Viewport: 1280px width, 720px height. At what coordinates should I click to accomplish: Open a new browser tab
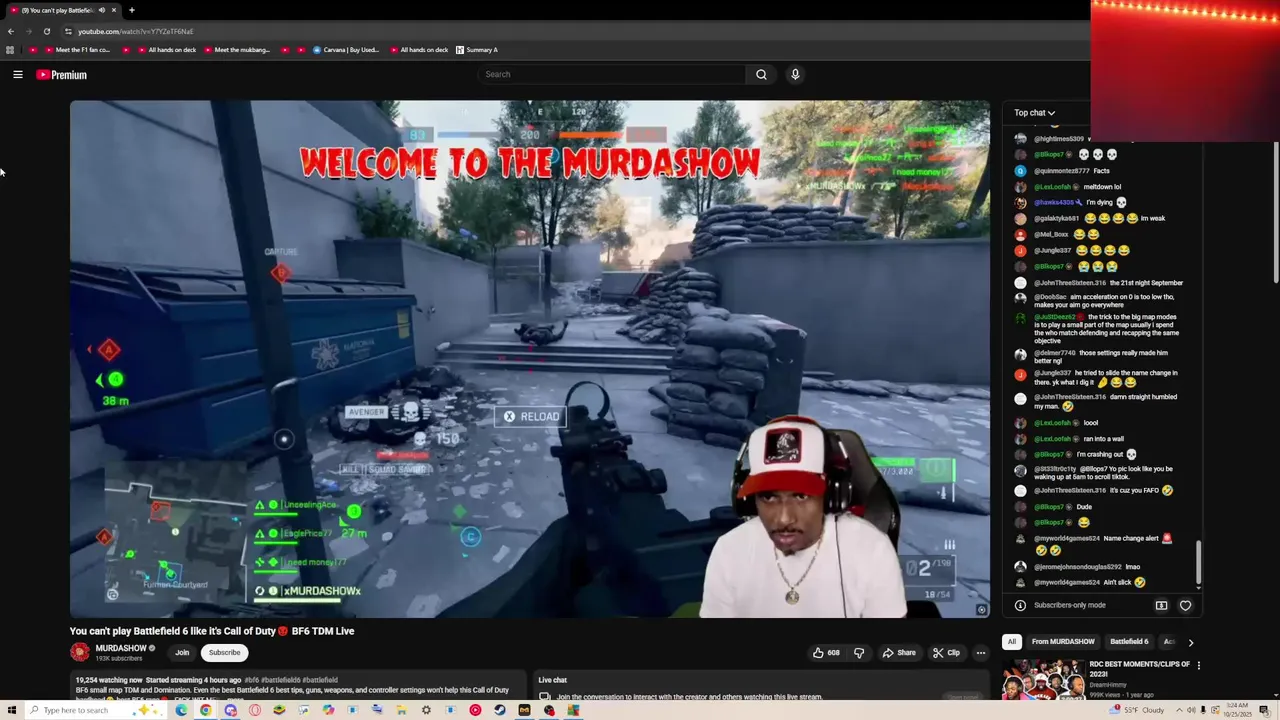[132, 10]
